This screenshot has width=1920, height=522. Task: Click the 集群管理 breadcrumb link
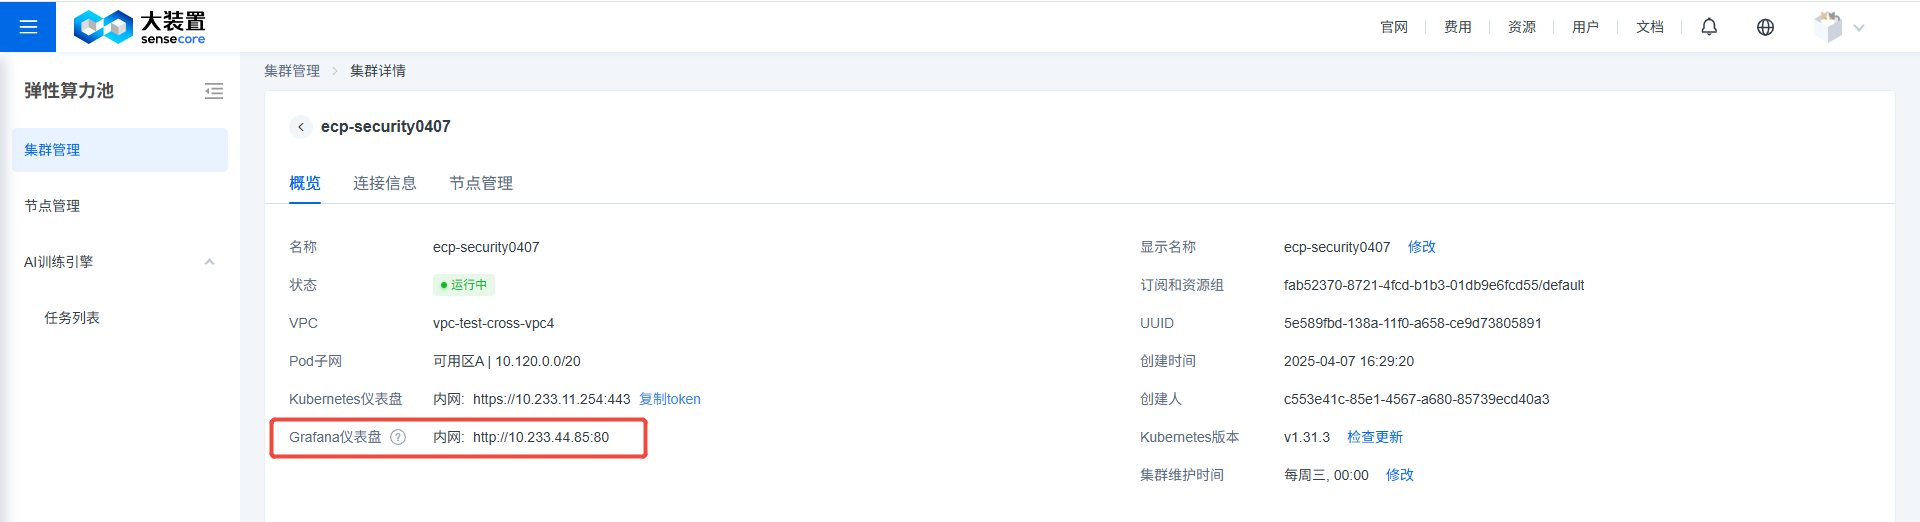pos(292,71)
